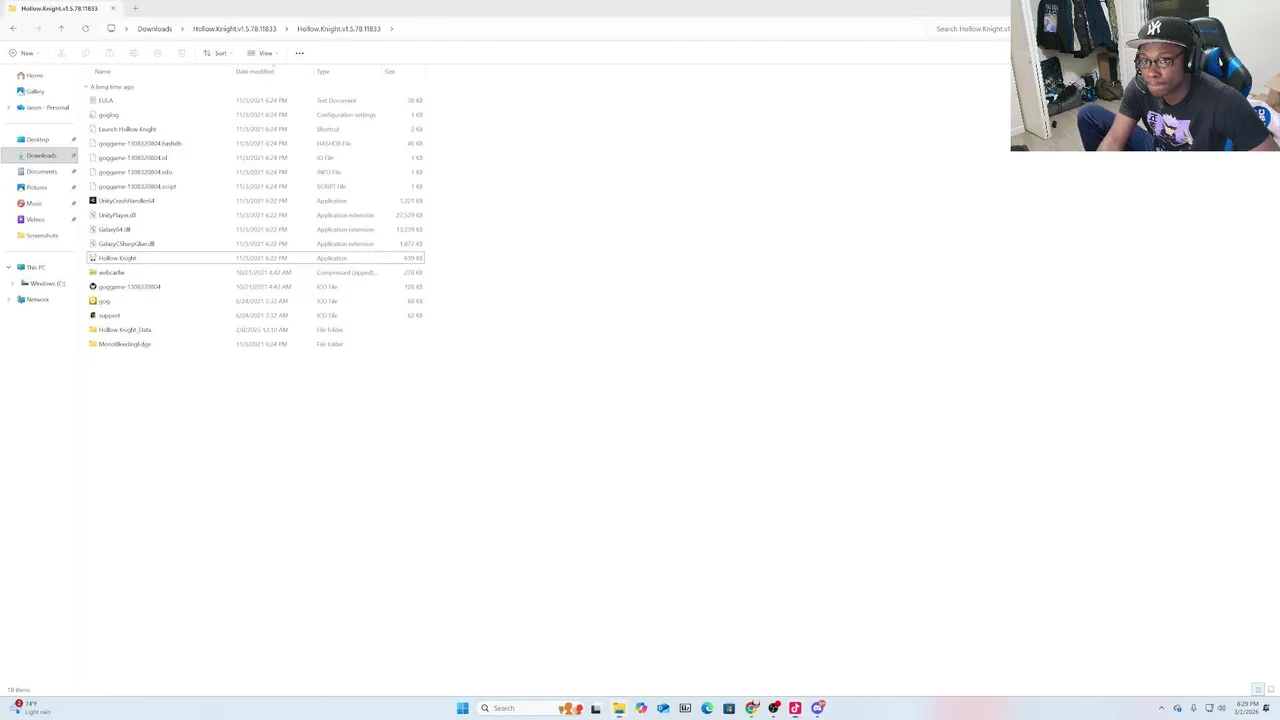Viewport: 1280px width, 720px height.
Task: Navigate to first Hollow.Knight.v1.5.78.11833 breadcrumb
Action: pos(234,29)
